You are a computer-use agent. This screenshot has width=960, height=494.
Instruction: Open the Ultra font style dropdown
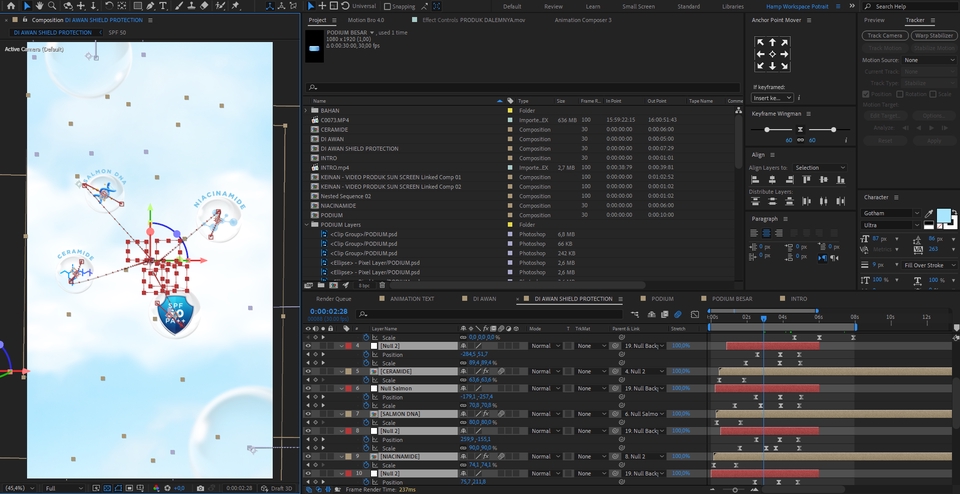(891, 225)
